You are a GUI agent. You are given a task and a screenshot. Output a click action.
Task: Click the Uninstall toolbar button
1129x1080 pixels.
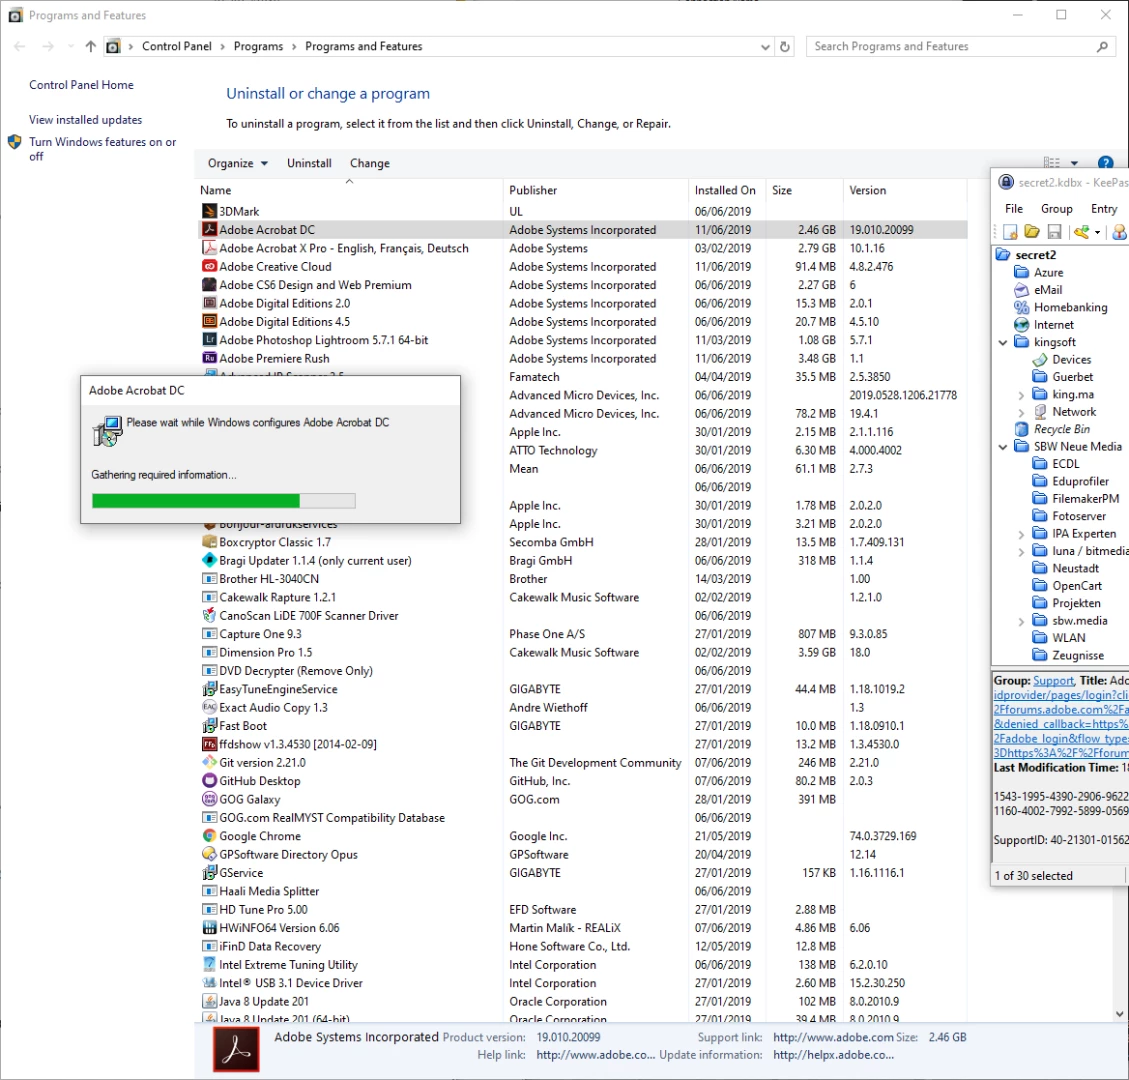(309, 163)
